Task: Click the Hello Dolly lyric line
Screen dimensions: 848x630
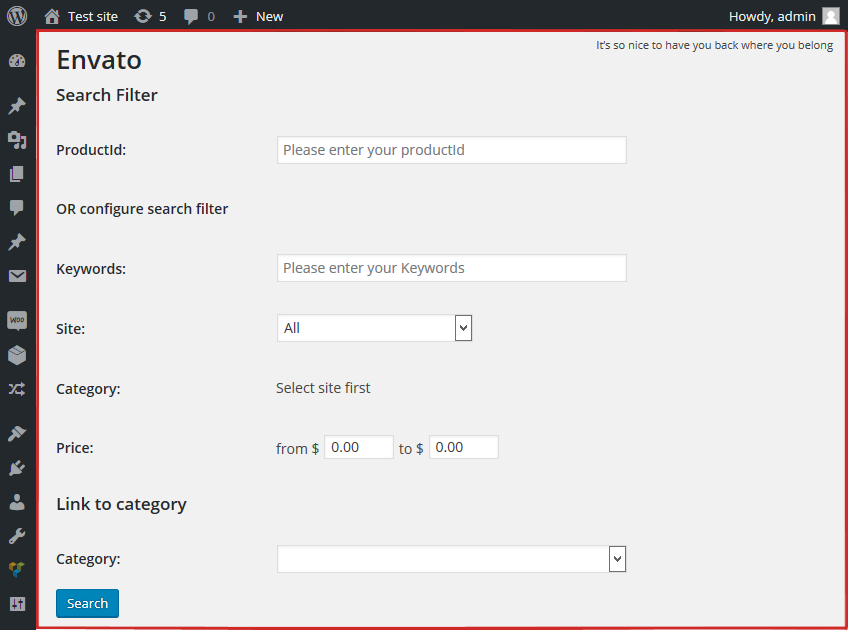Action: click(714, 45)
